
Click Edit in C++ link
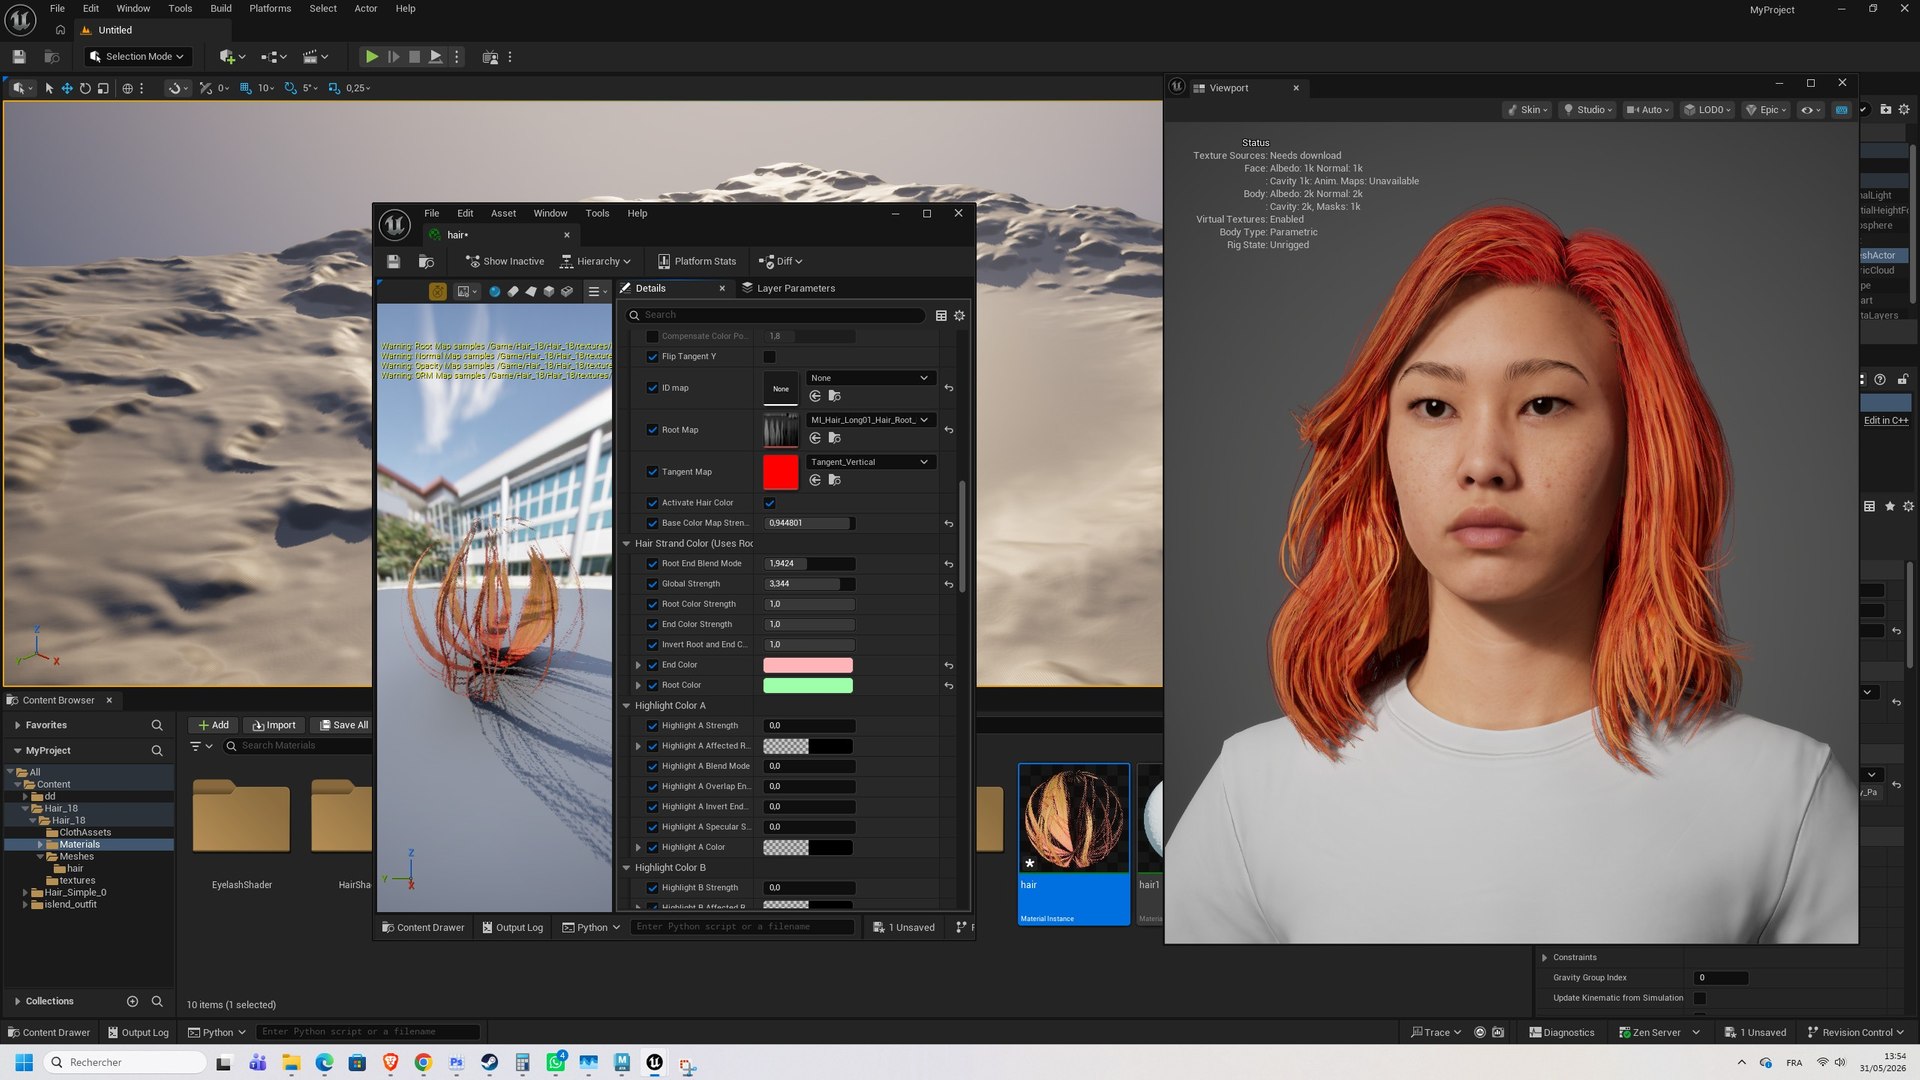click(x=1886, y=420)
